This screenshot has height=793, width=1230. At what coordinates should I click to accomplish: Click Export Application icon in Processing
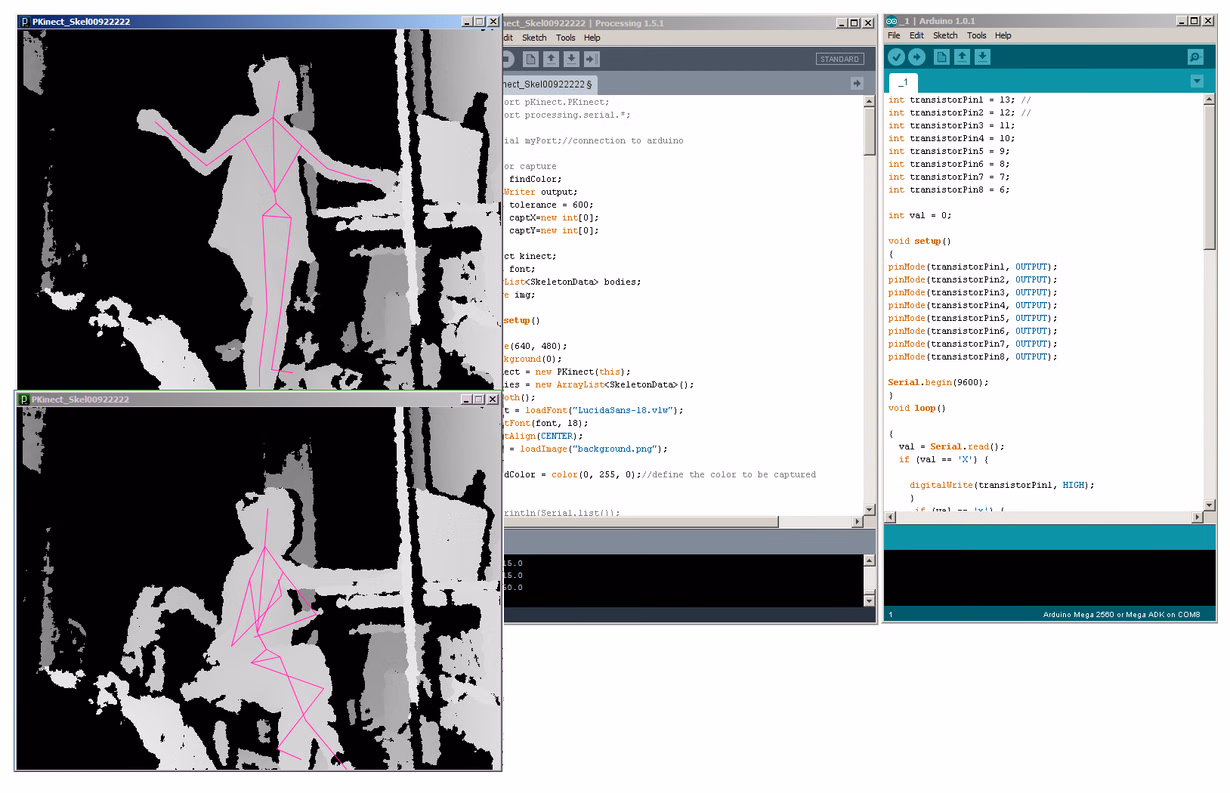(x=591, y=59)
